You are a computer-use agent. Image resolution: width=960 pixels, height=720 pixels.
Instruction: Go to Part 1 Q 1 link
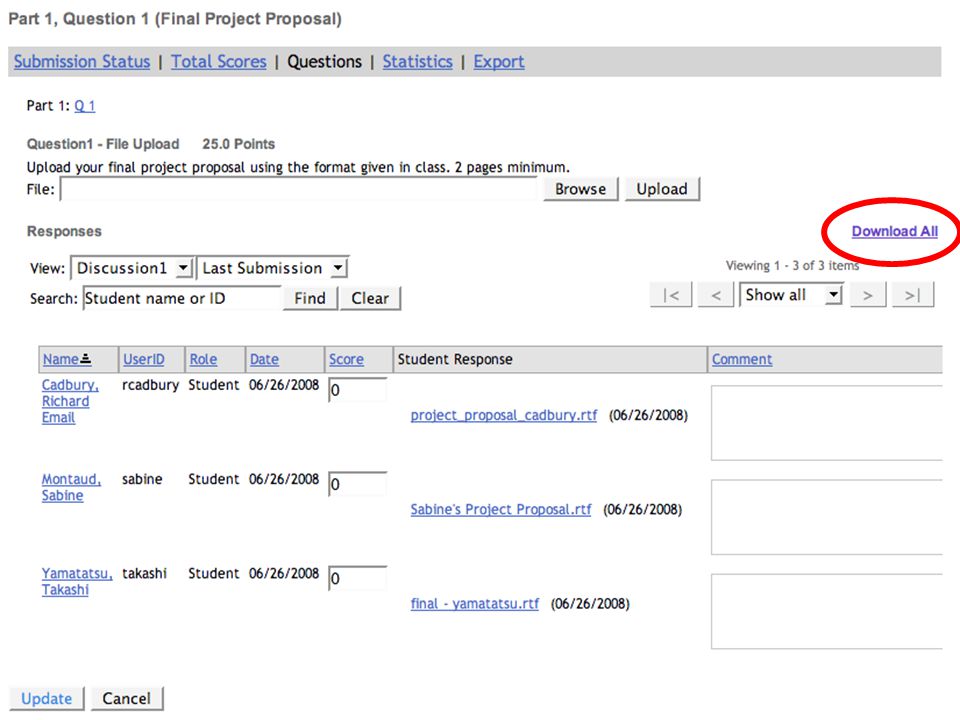coord(84,106)
